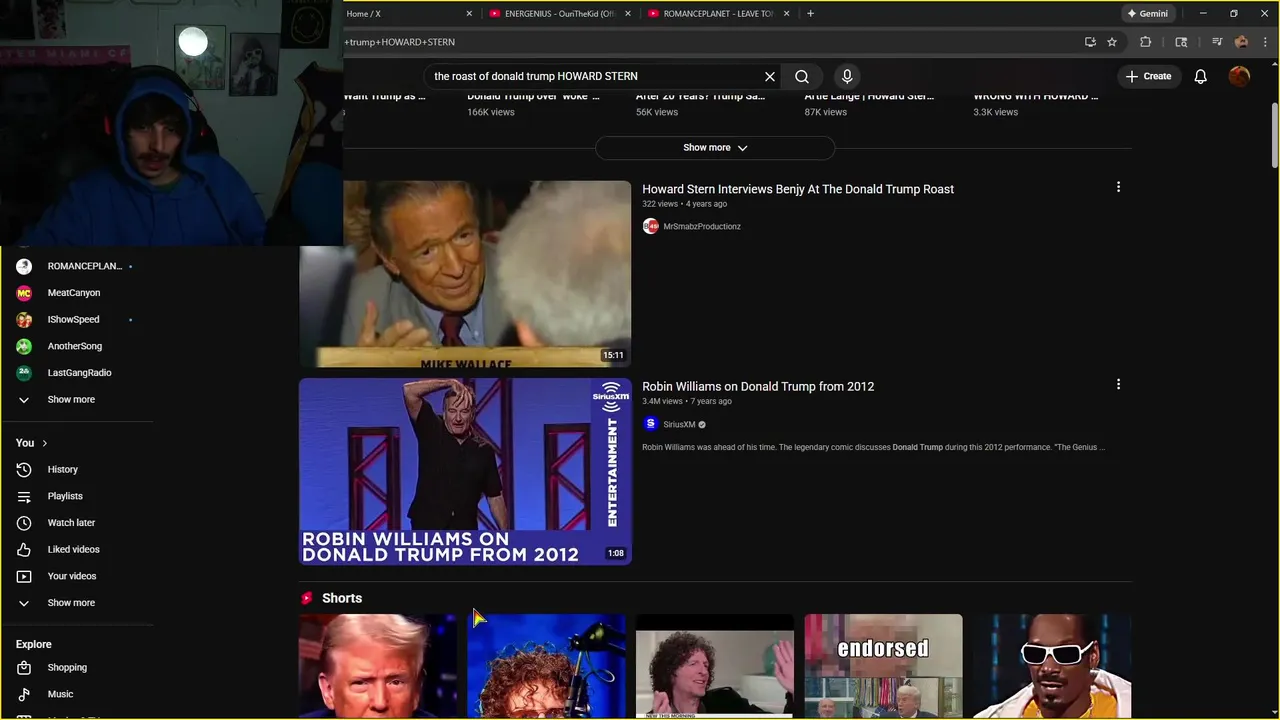Clear the YouTube search box text
This screenshot has width=1280, height=720.
click(x=770, y=76)
